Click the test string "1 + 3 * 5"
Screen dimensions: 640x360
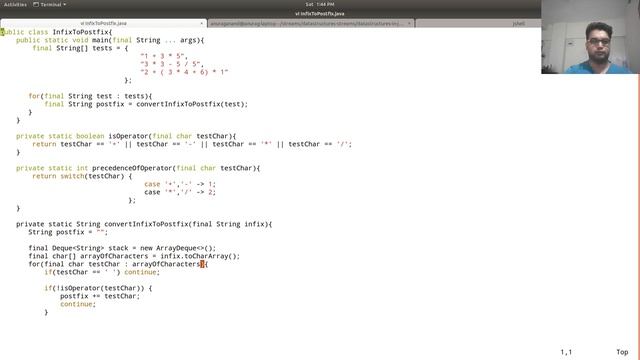164,56
